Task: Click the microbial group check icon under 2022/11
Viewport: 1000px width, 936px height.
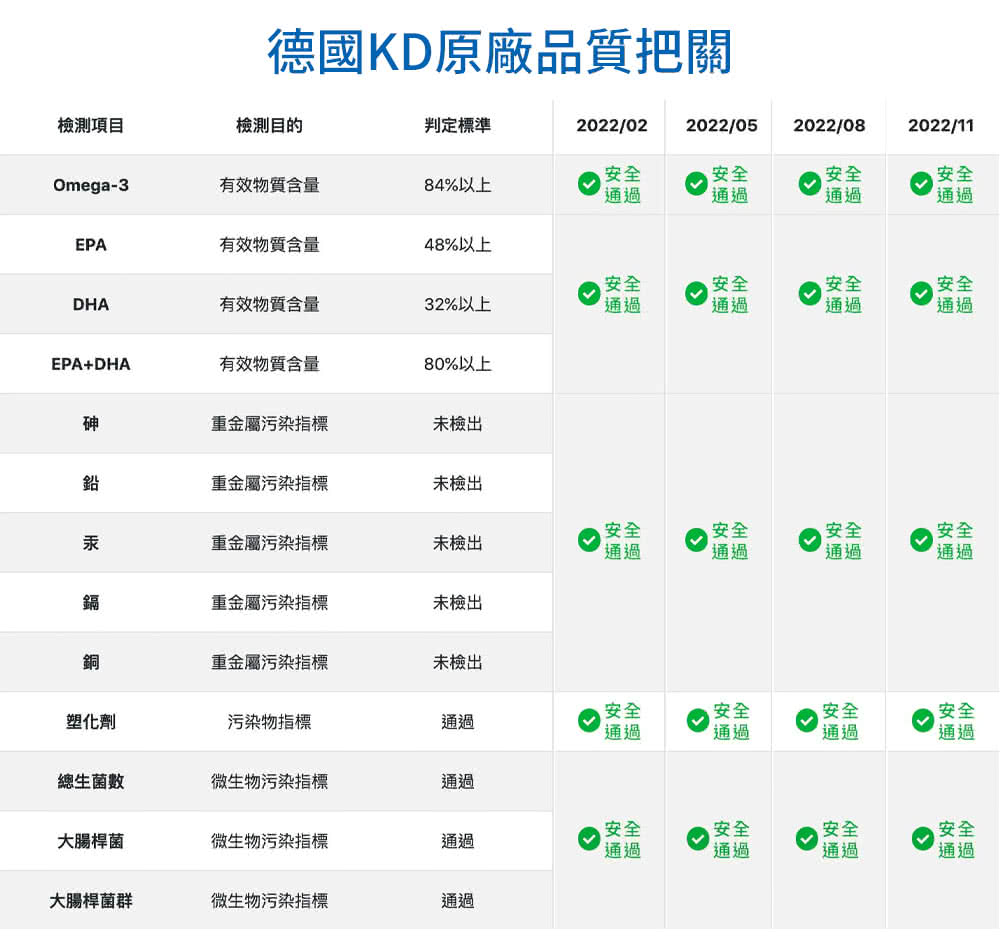Action: coord(922,839)
